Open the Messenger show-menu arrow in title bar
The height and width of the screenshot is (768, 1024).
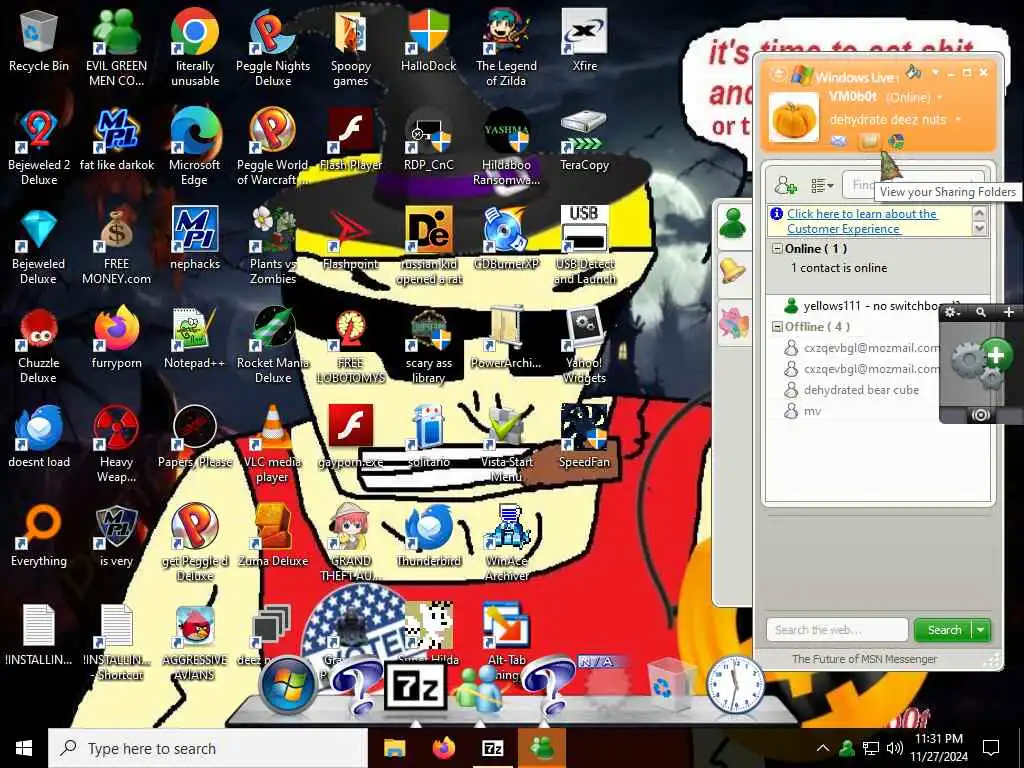tap(935, 72)
